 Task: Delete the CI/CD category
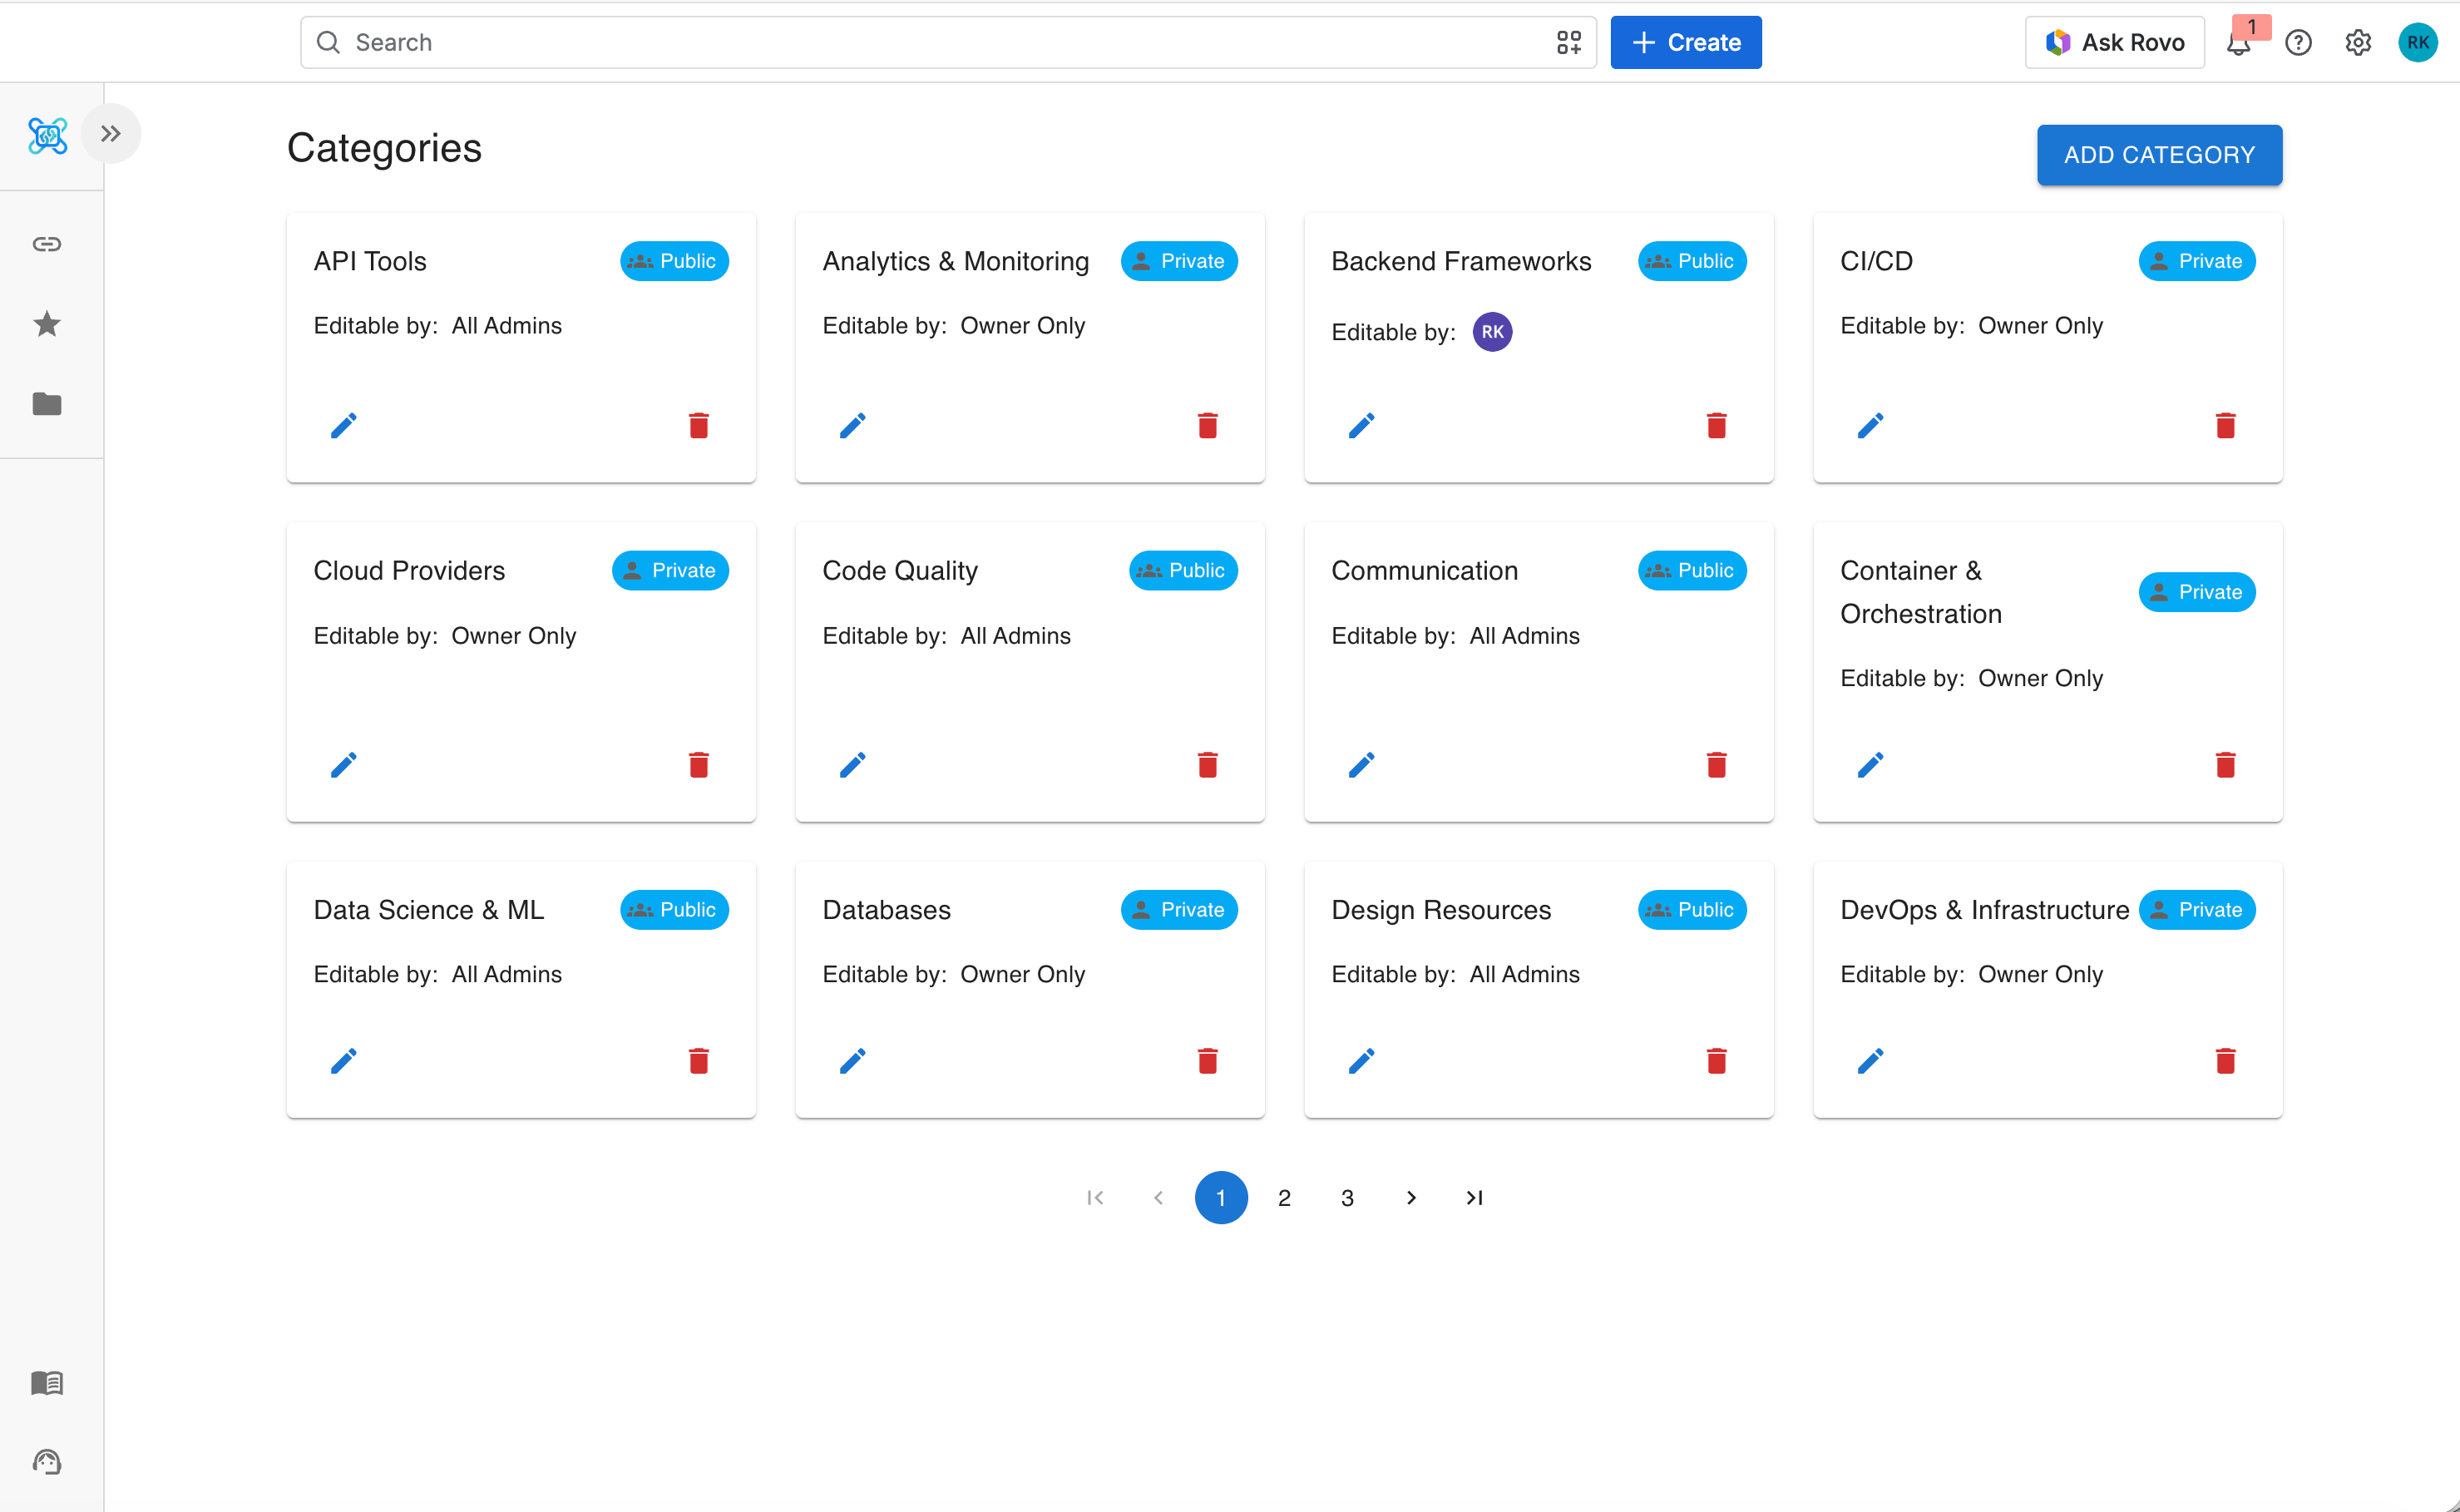pos(2226,426)
